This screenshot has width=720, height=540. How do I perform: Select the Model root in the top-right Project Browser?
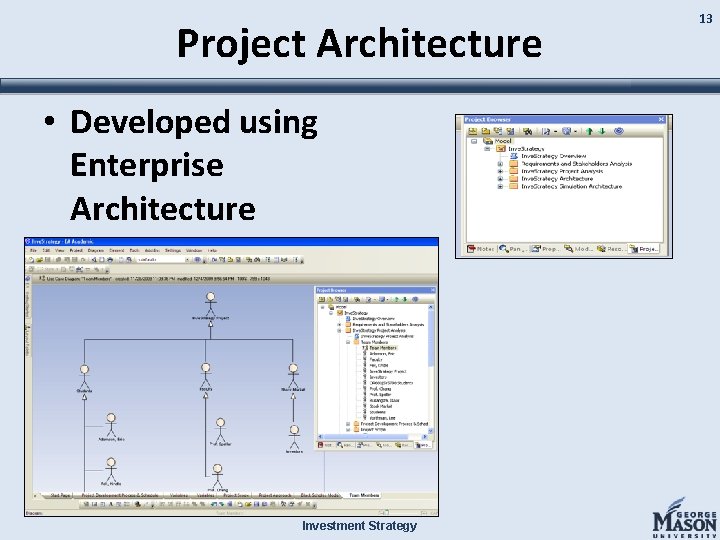coord(503,141)
